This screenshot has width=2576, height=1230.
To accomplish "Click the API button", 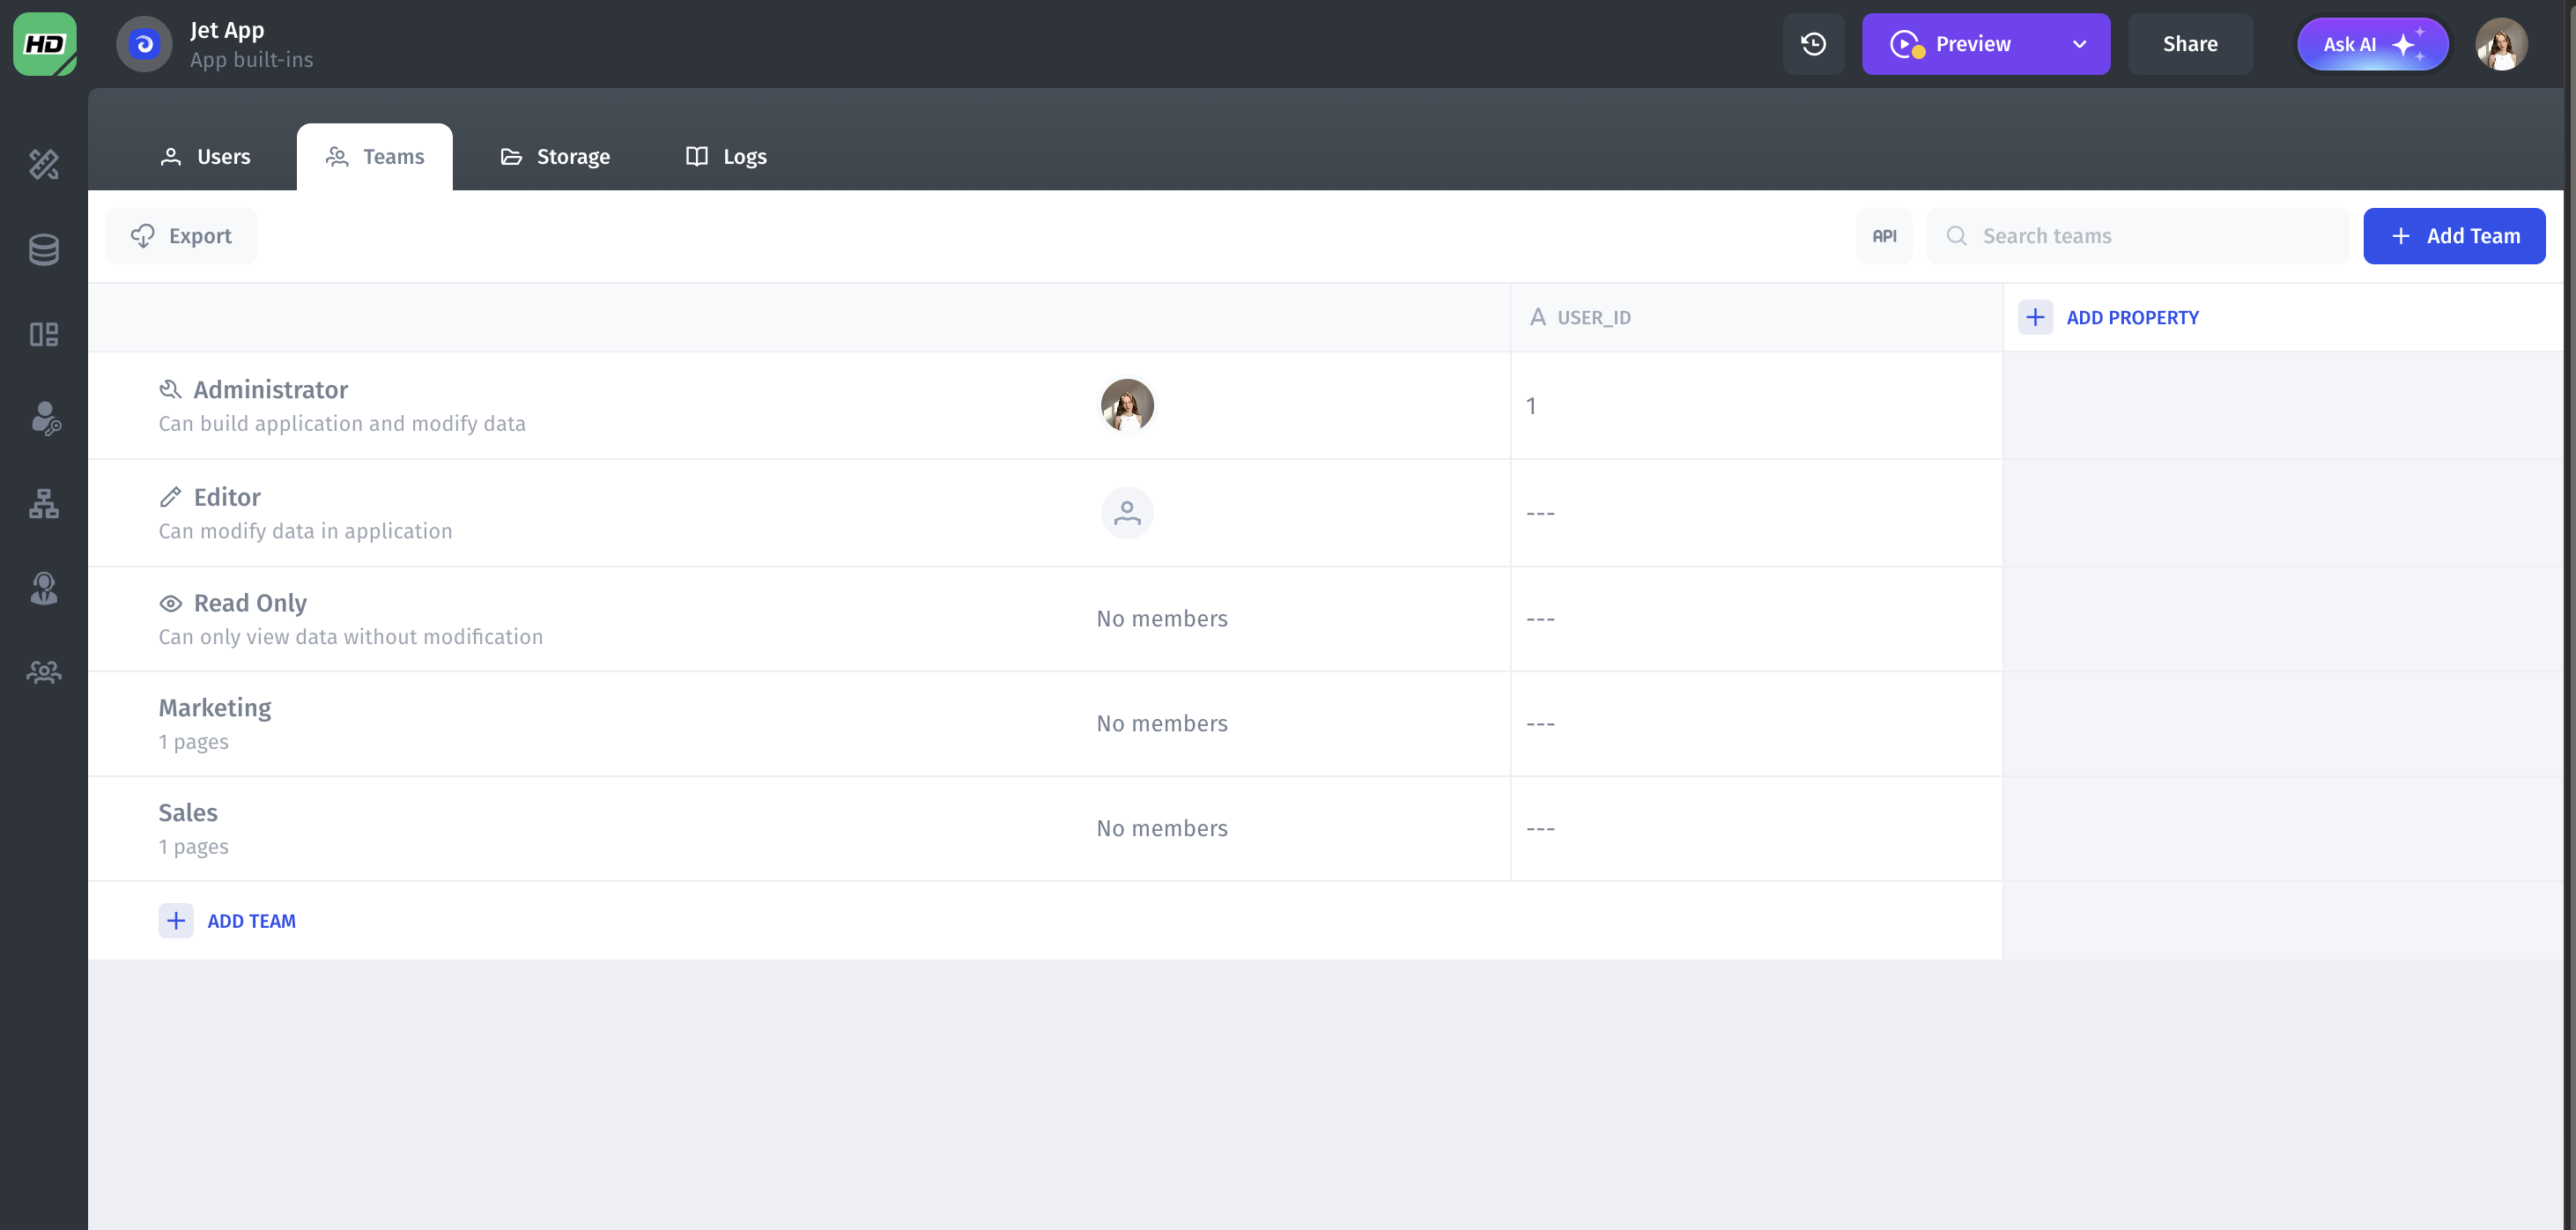I will (1884, 236).
